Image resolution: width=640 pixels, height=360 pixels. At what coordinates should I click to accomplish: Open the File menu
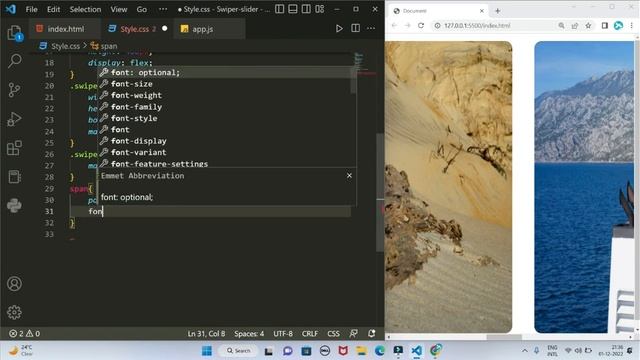pyautogui.click(x=31, y=9)
